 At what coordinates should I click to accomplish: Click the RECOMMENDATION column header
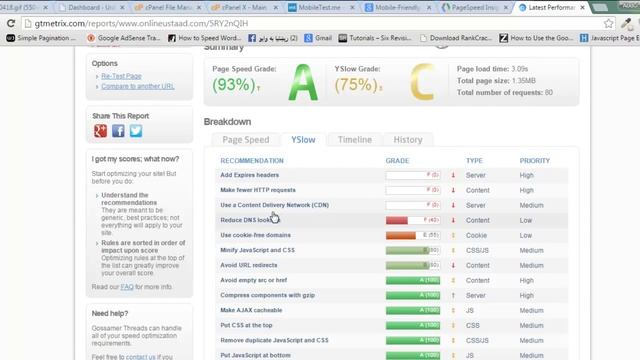click(x=252, y=161)
